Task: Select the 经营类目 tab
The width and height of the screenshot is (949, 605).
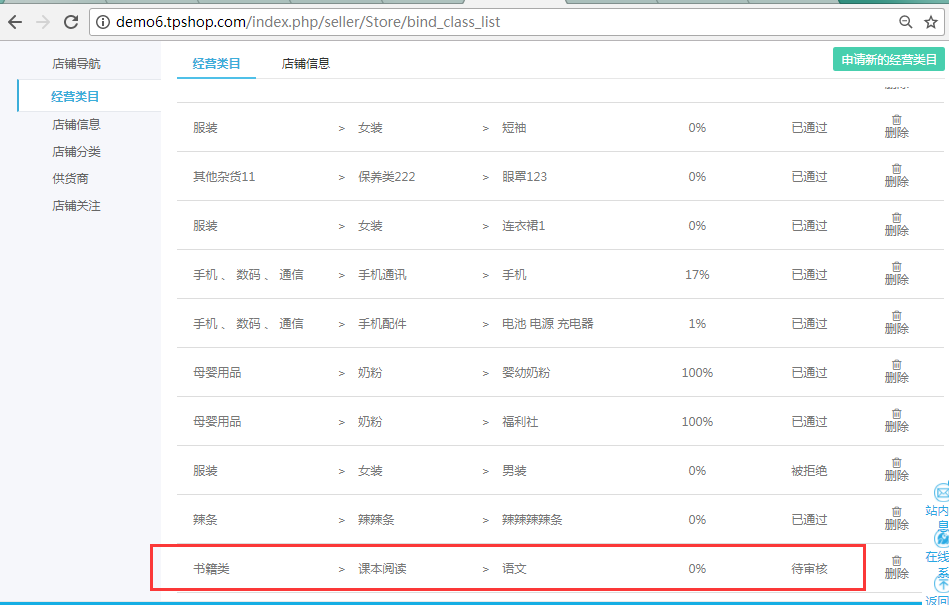Action: pyautogui.click(x=216, y=64)
